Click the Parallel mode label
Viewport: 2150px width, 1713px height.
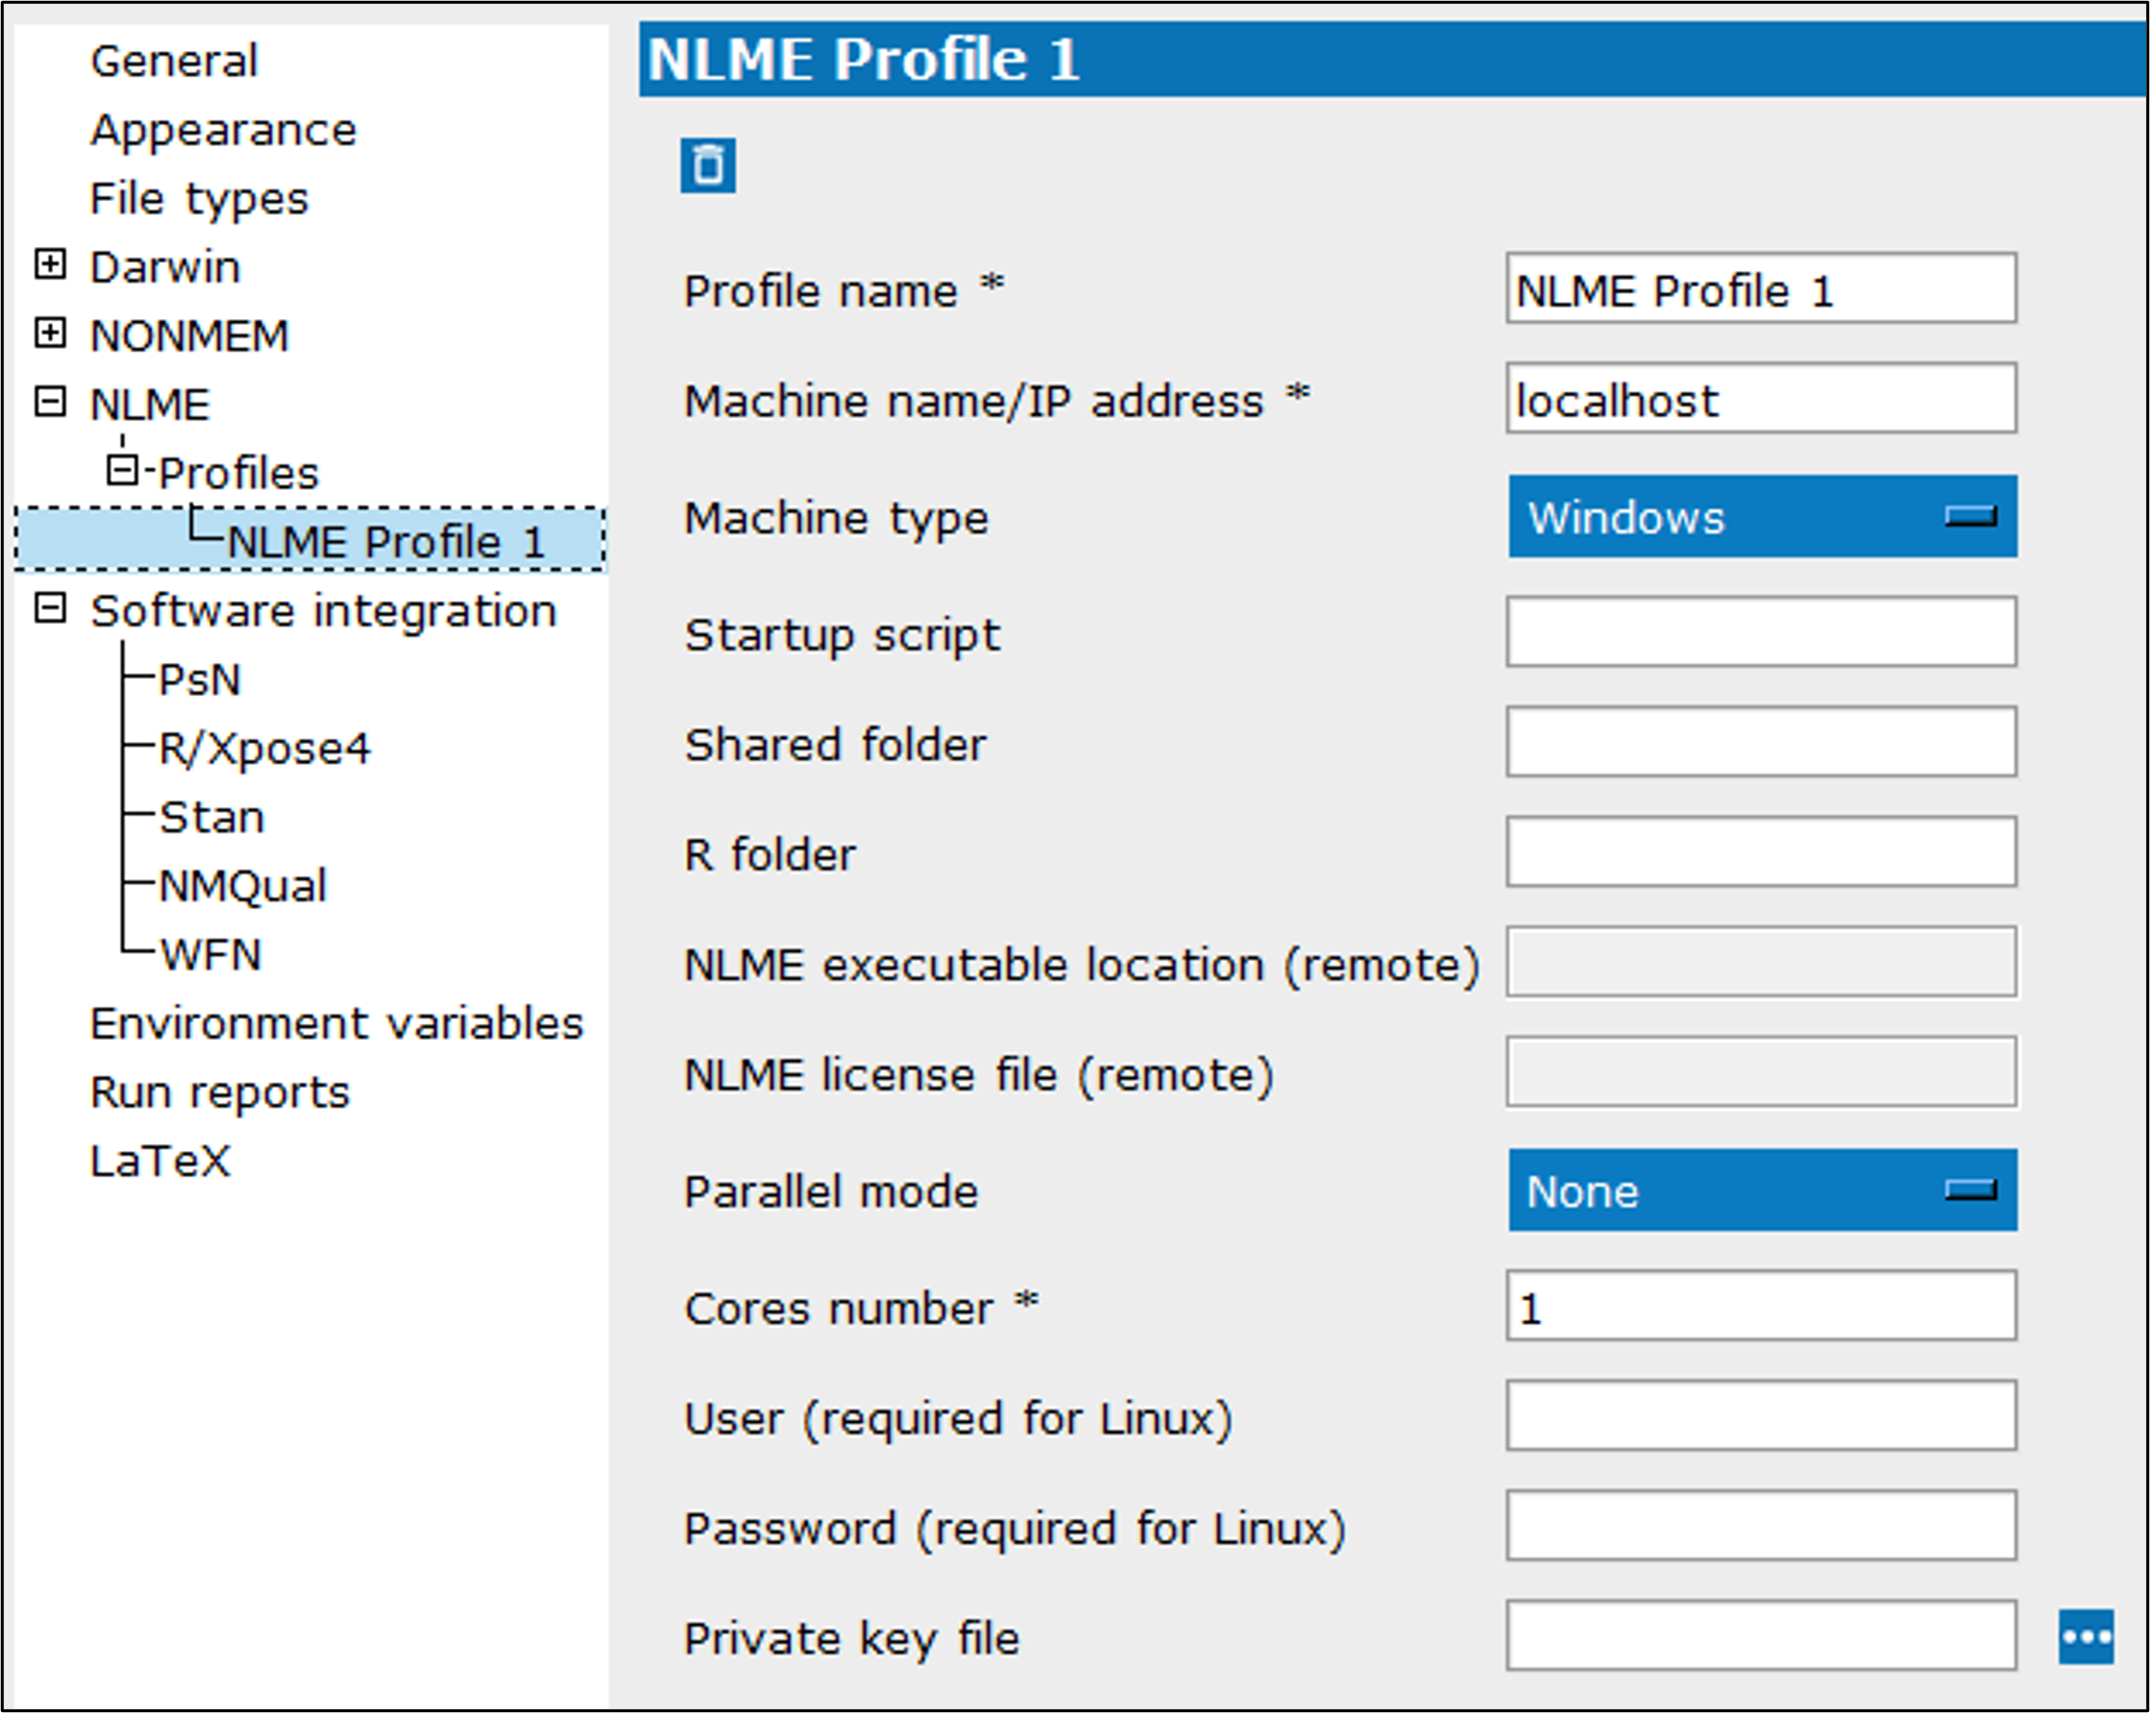[831, 1192]
